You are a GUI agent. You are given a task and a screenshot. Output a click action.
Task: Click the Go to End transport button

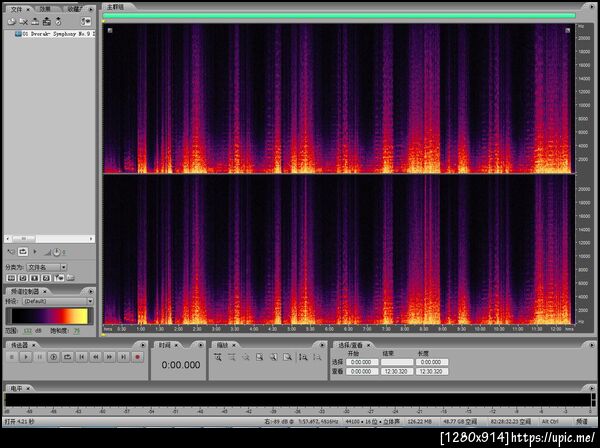tap(123, 356)
